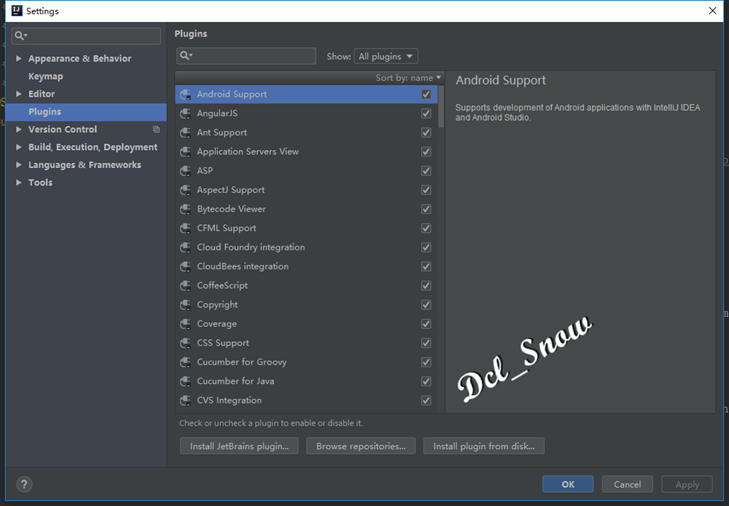Viewport: 729px width, 506px height.
Task: Close the Settings dialog
Action: 712,11
